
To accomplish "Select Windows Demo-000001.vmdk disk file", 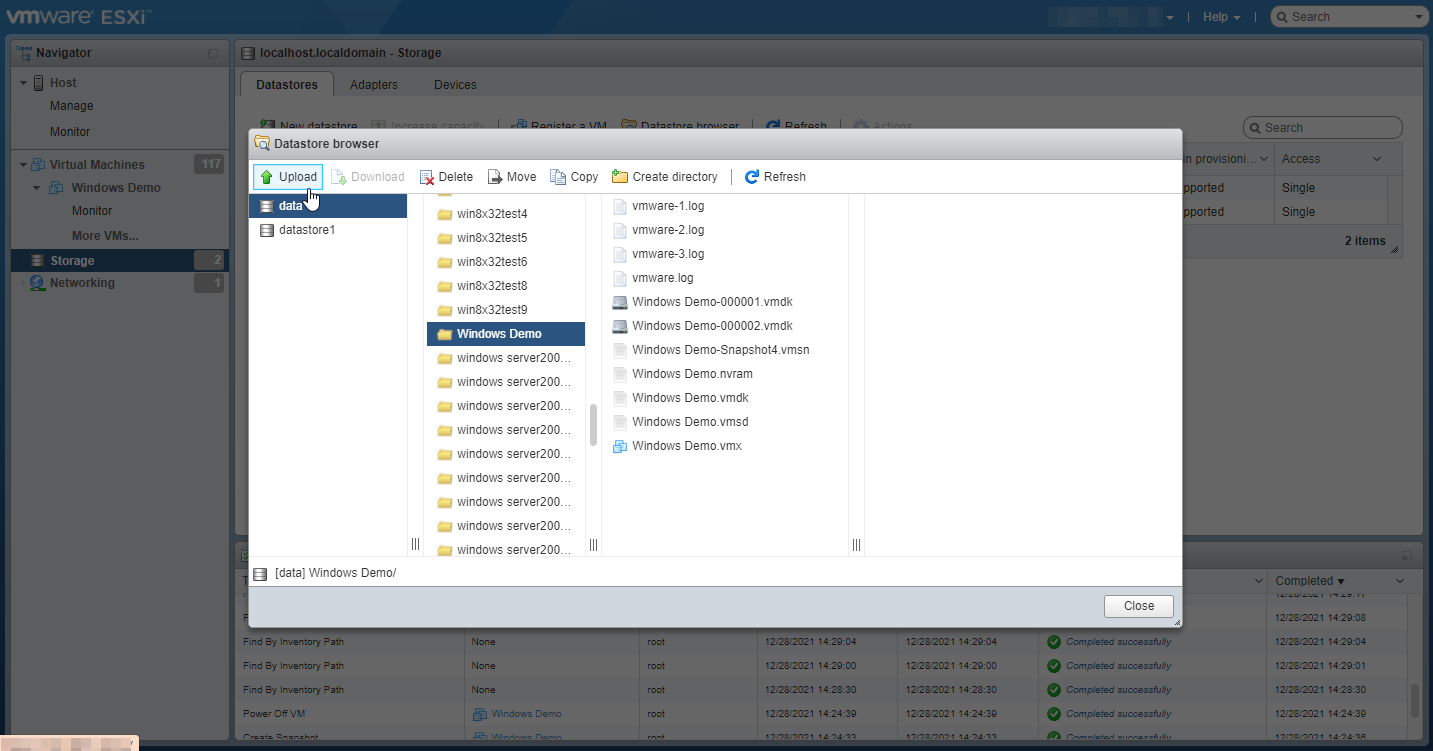I will click(x=711, y=302).
